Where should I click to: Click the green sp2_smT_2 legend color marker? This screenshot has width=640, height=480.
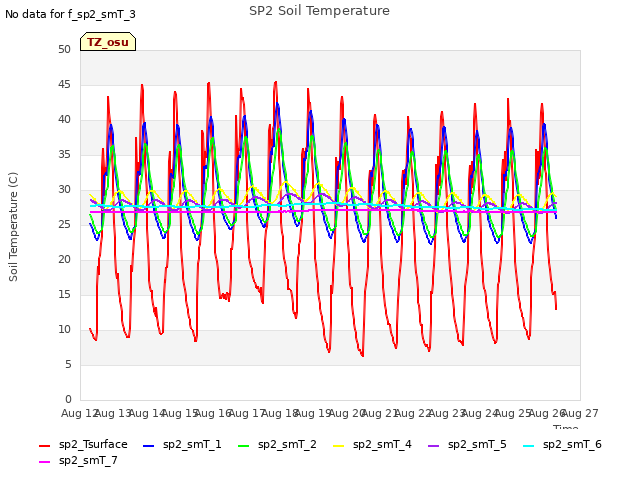click(x=244, y=446)
